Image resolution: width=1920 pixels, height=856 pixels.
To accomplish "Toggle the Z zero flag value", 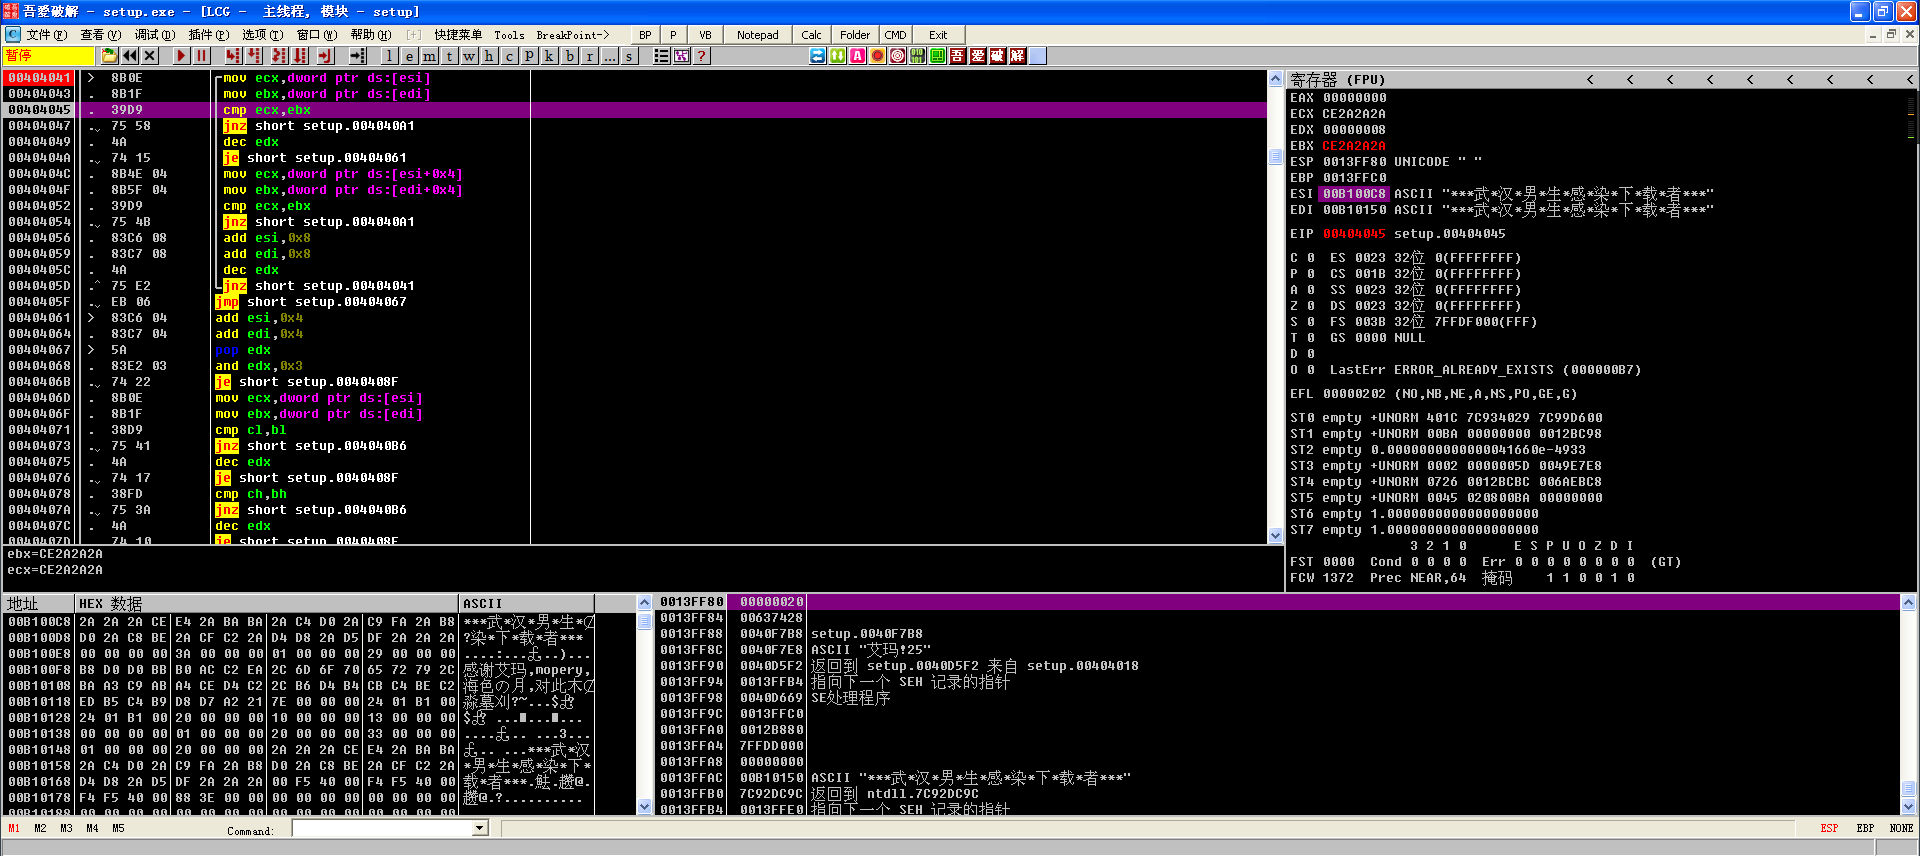I will click(1311, 306).
